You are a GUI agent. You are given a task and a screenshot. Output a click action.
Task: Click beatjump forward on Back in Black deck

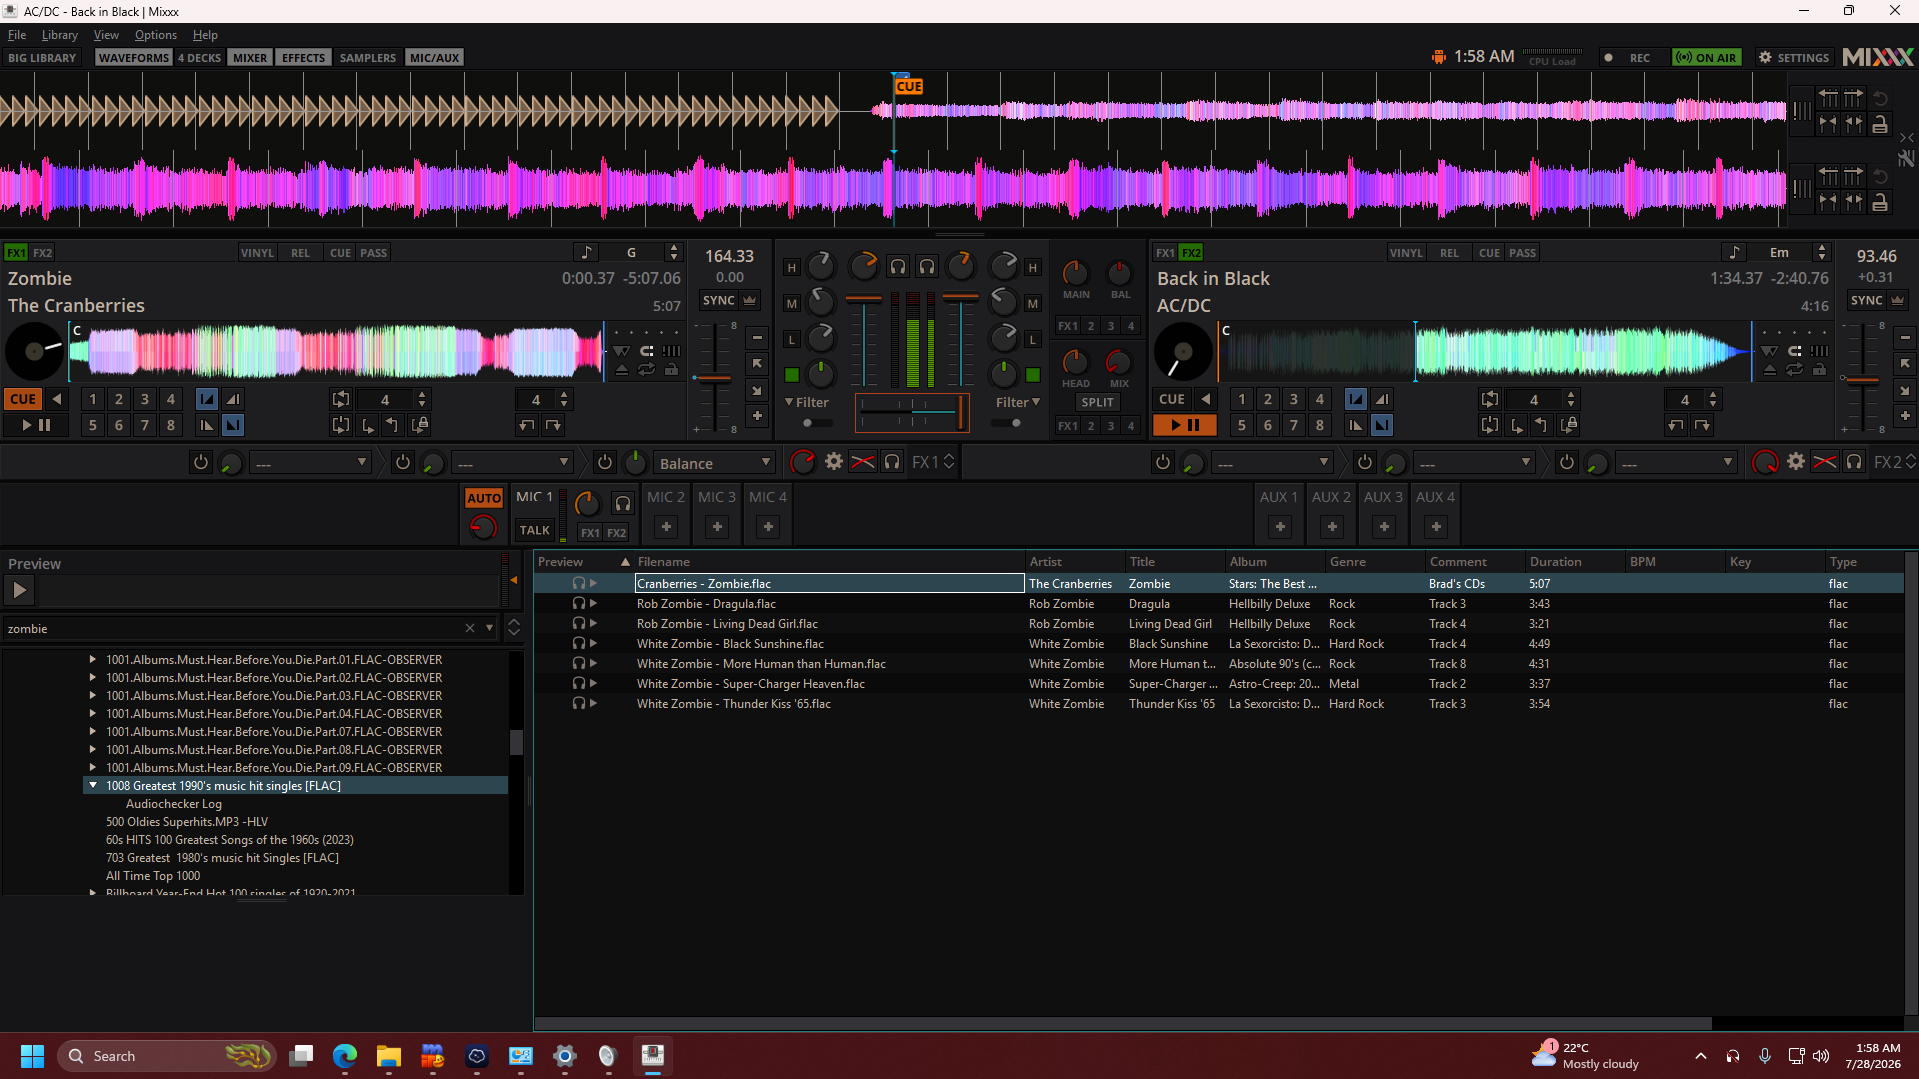1701,425
